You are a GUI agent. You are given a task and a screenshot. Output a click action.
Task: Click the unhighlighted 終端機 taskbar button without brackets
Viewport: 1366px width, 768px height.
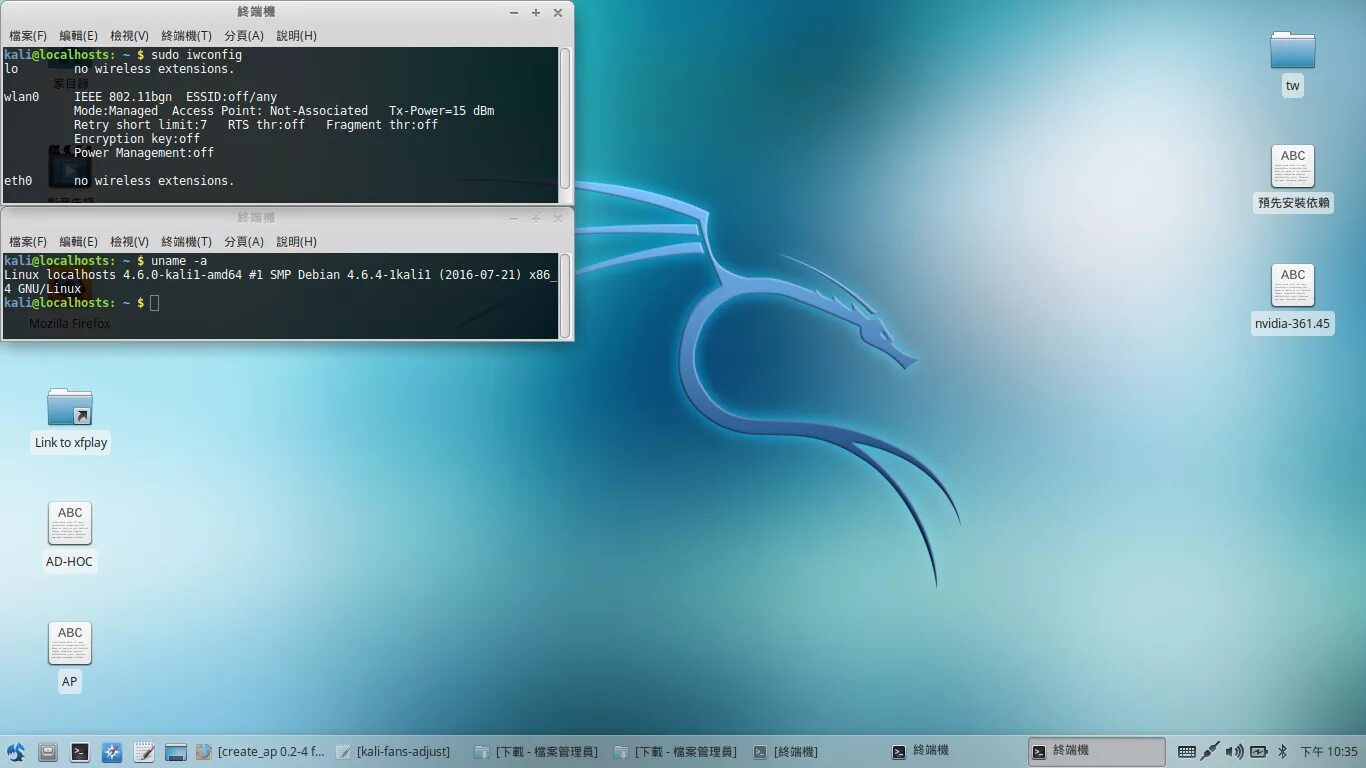click(x=956, y=752)
